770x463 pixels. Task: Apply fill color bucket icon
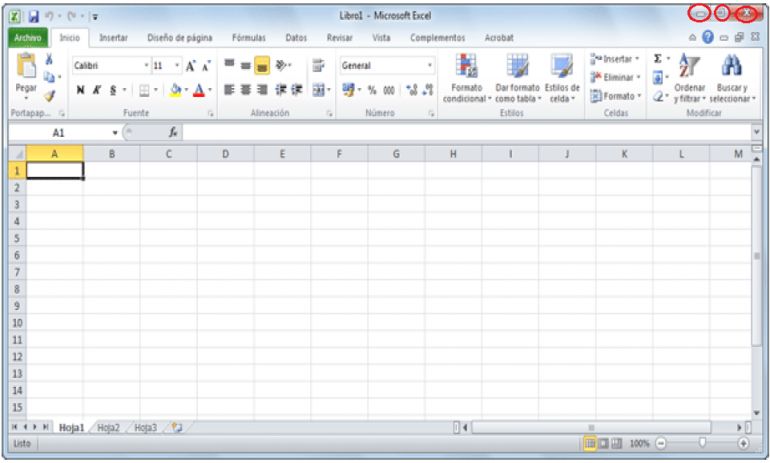(x=175, y=90)
